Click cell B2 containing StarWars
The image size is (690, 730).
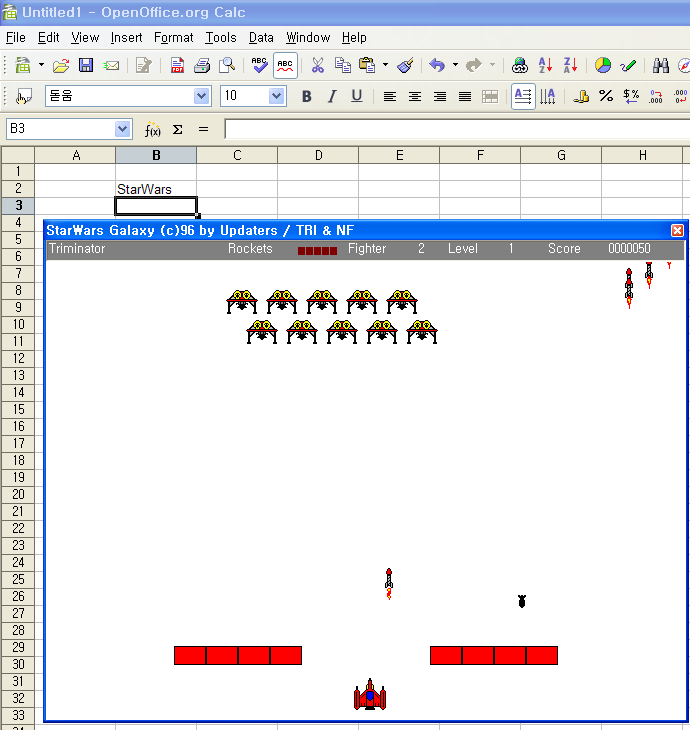[156, 189]
